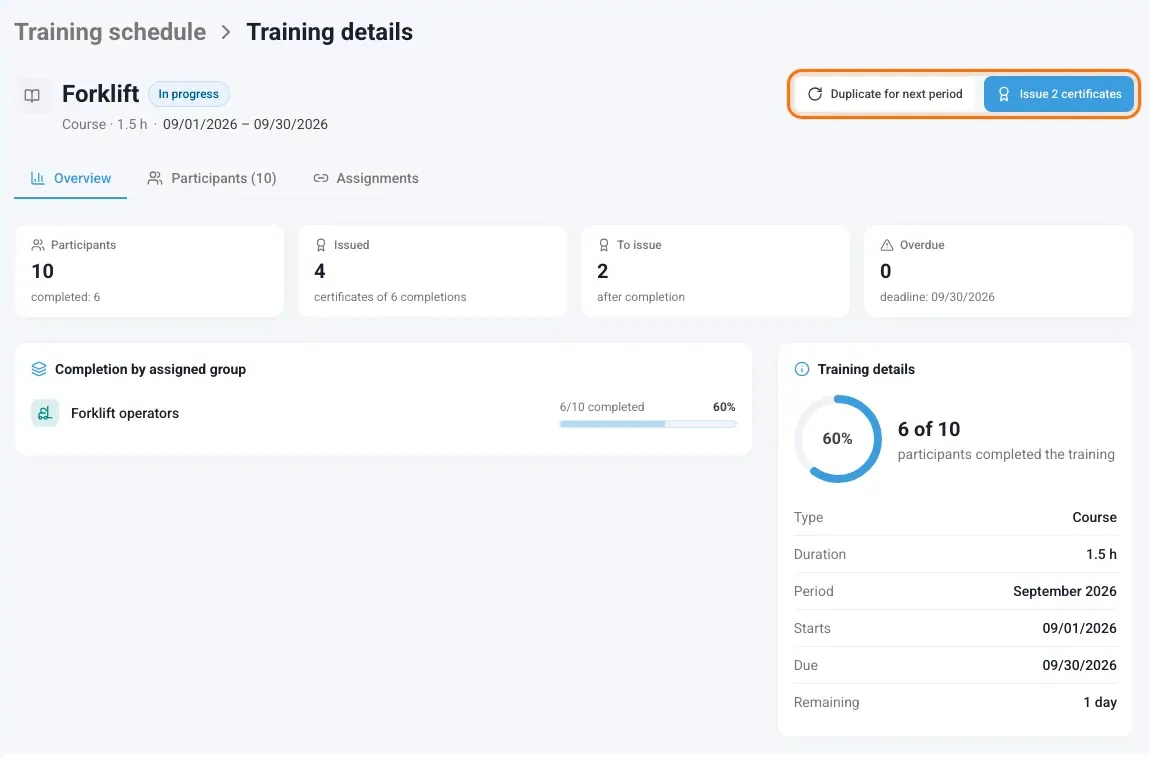Viewport: 1150px width, 759px height.
Task: Click the Duplicate for next period button
Action: pyautogui.click(x=885, y=94)
